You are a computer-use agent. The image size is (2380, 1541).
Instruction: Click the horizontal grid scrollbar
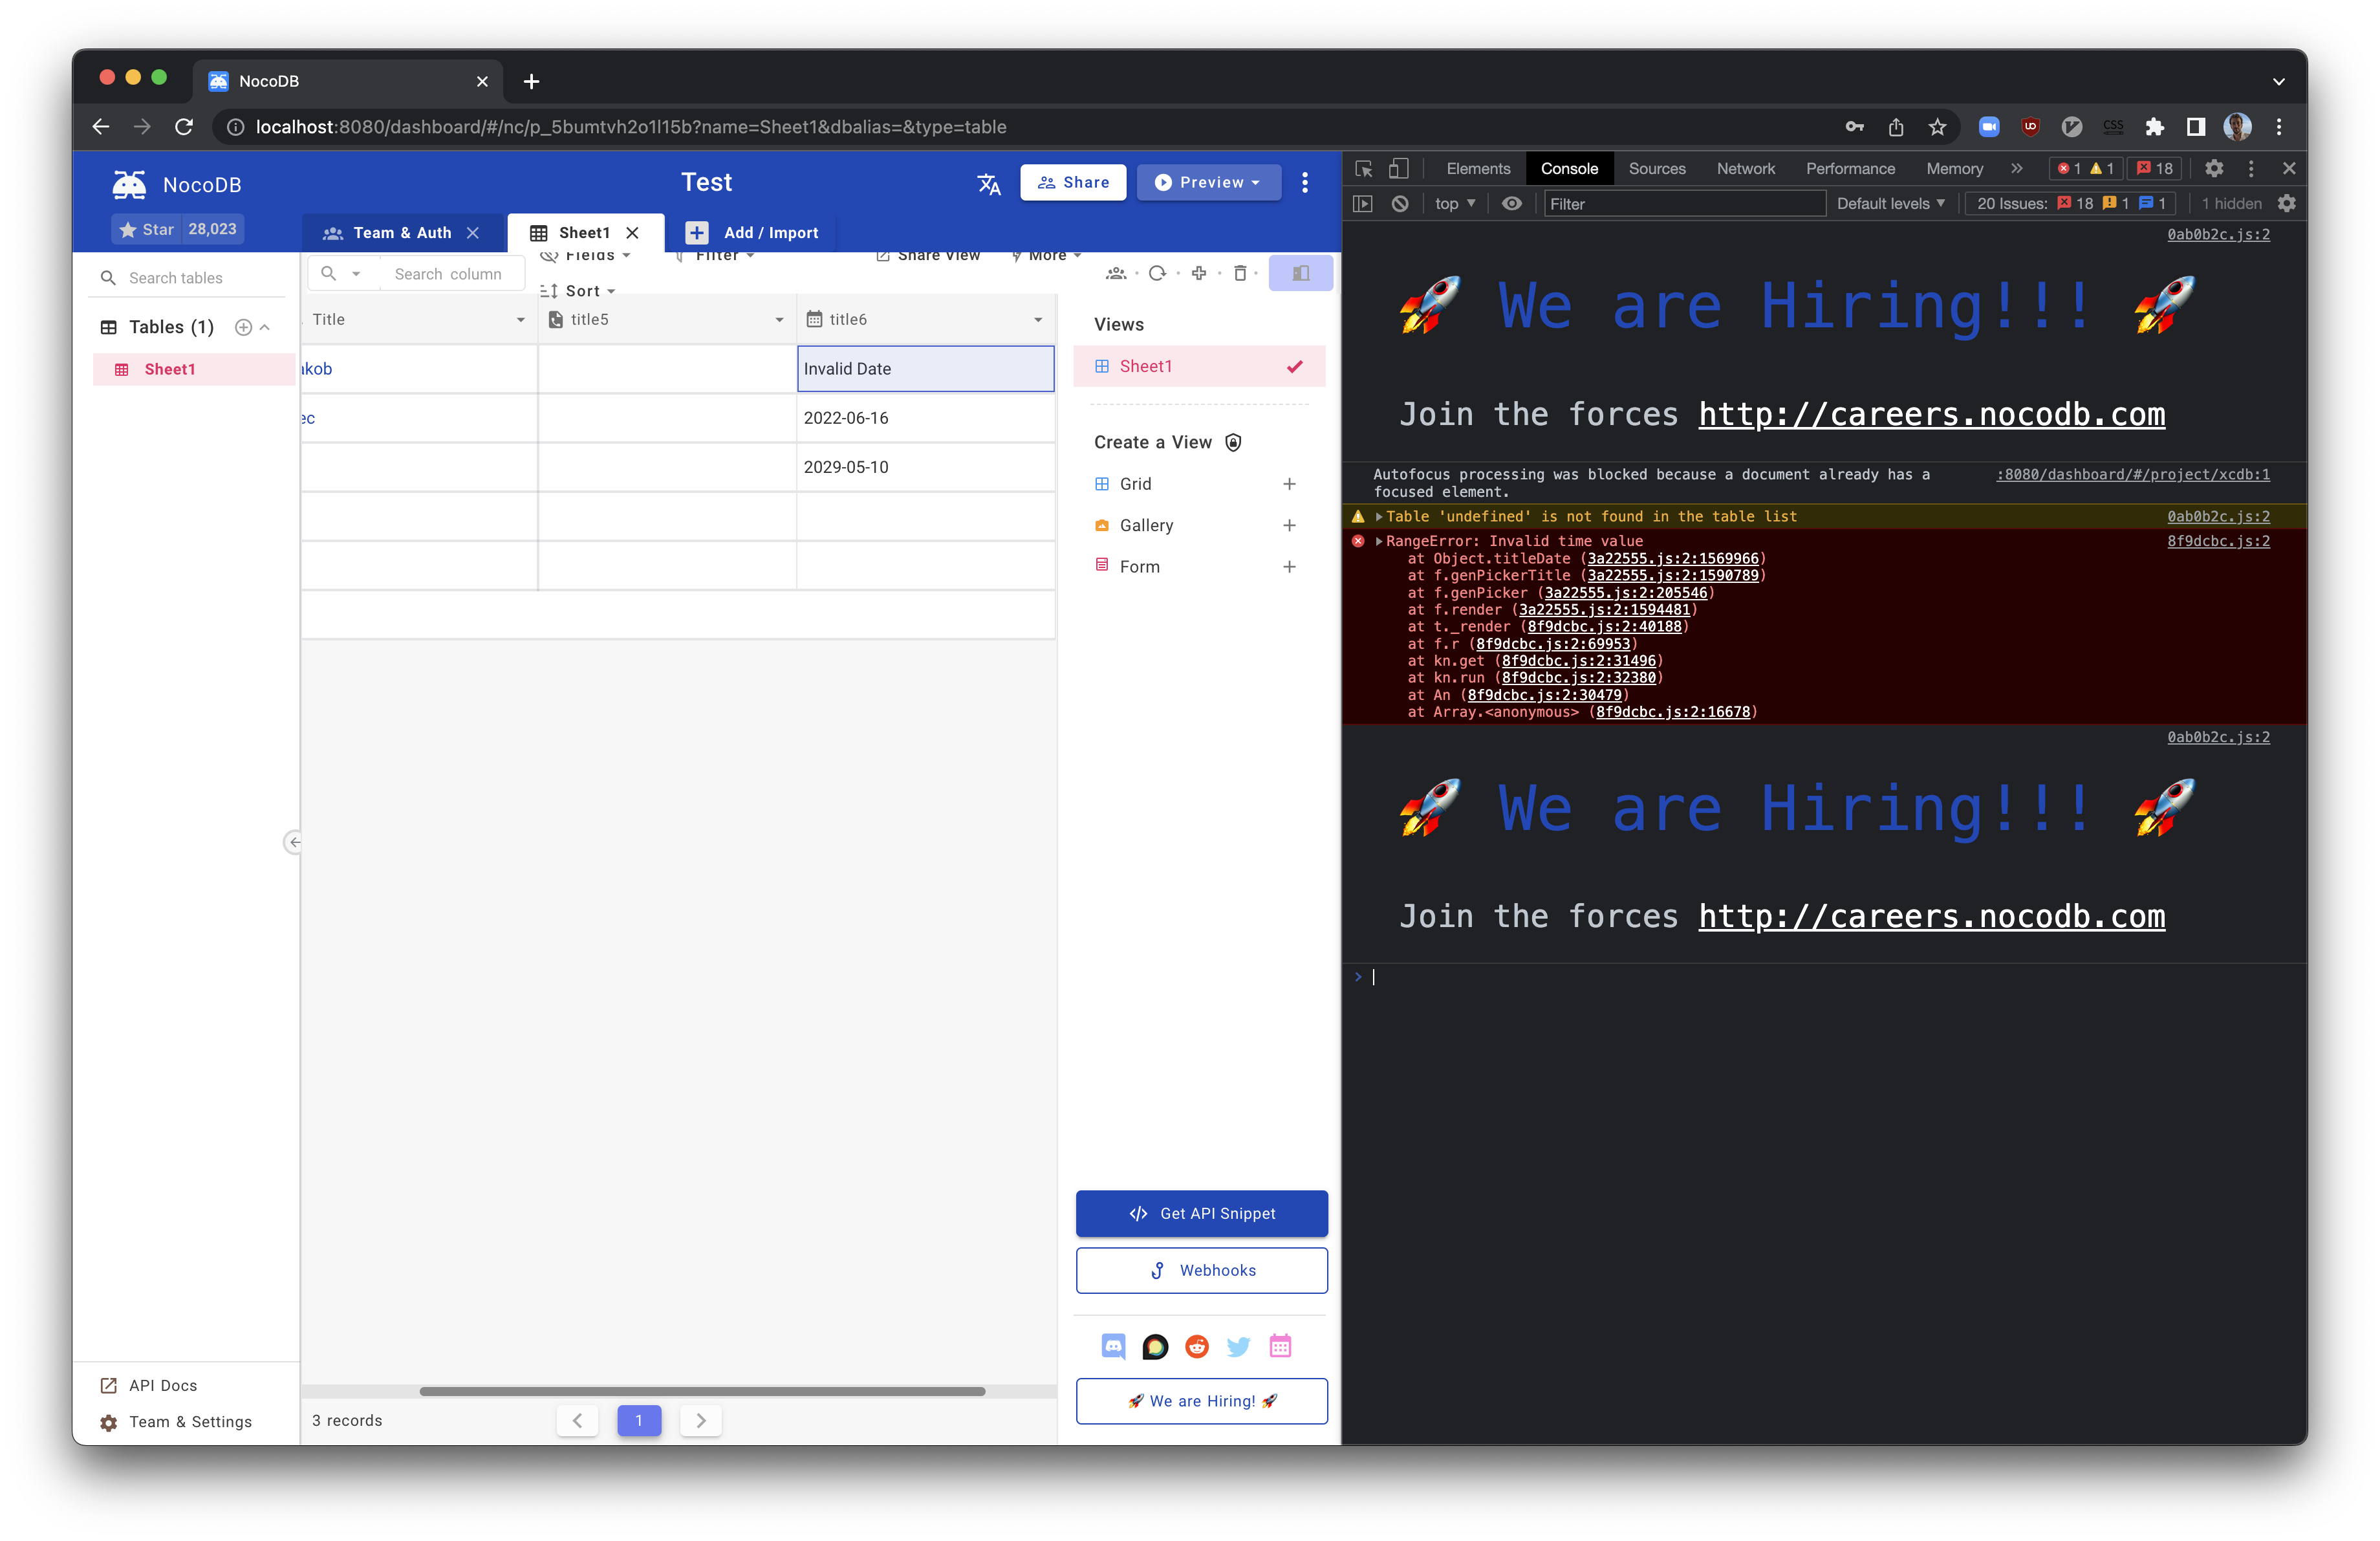click(702, 1391)
